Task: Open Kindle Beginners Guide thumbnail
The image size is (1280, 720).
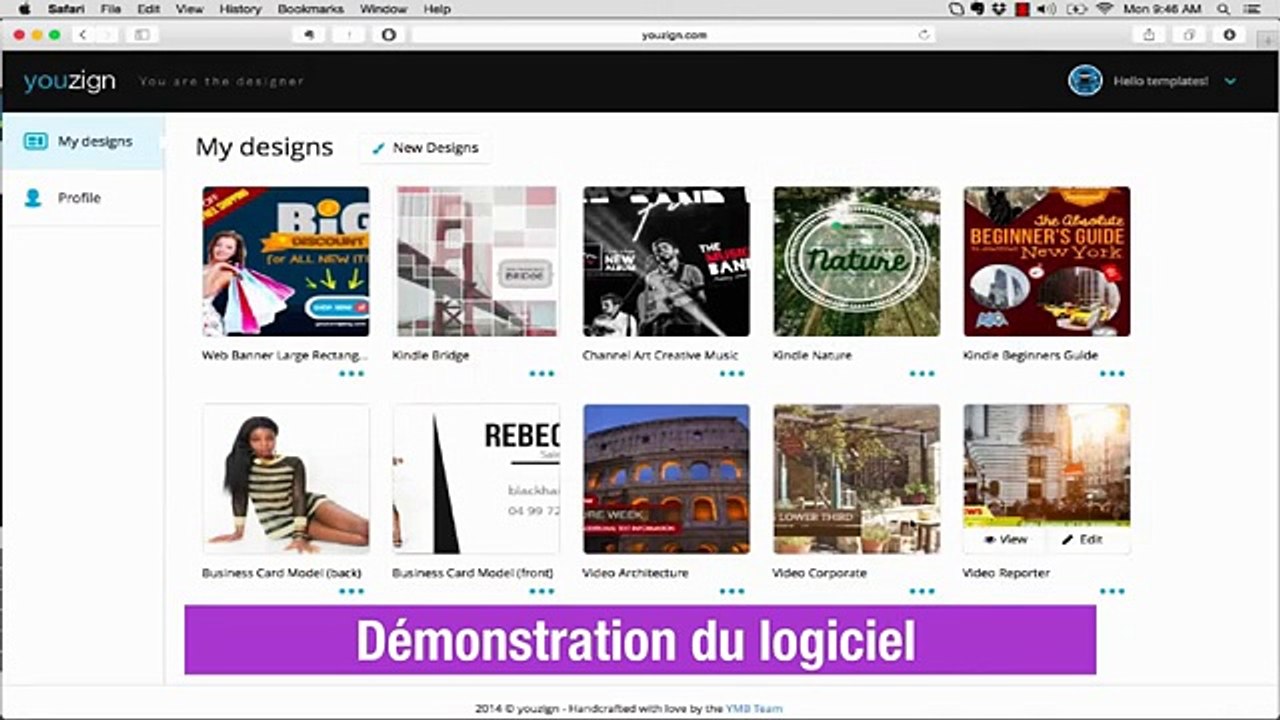Action: 1046,261
